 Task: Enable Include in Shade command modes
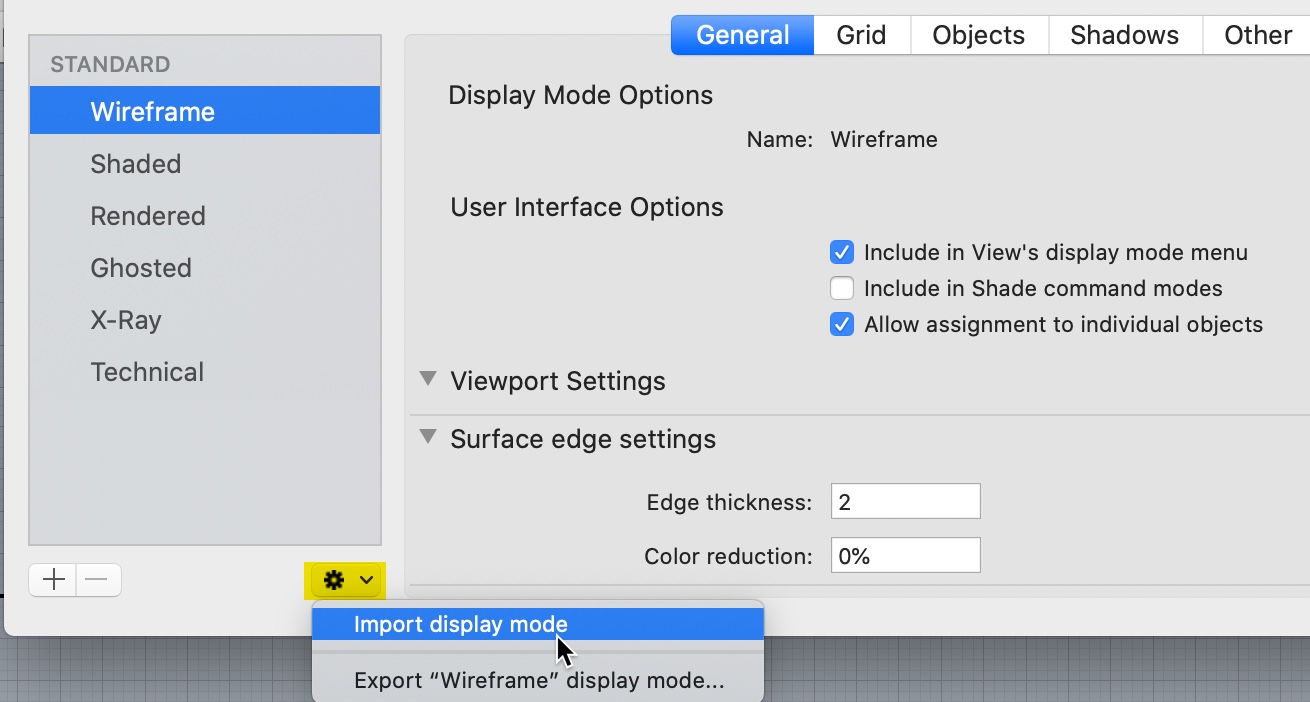point(842,289)
